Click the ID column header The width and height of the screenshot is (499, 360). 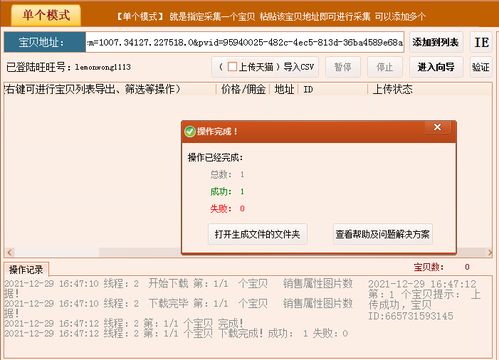click(x=333, y=89)
